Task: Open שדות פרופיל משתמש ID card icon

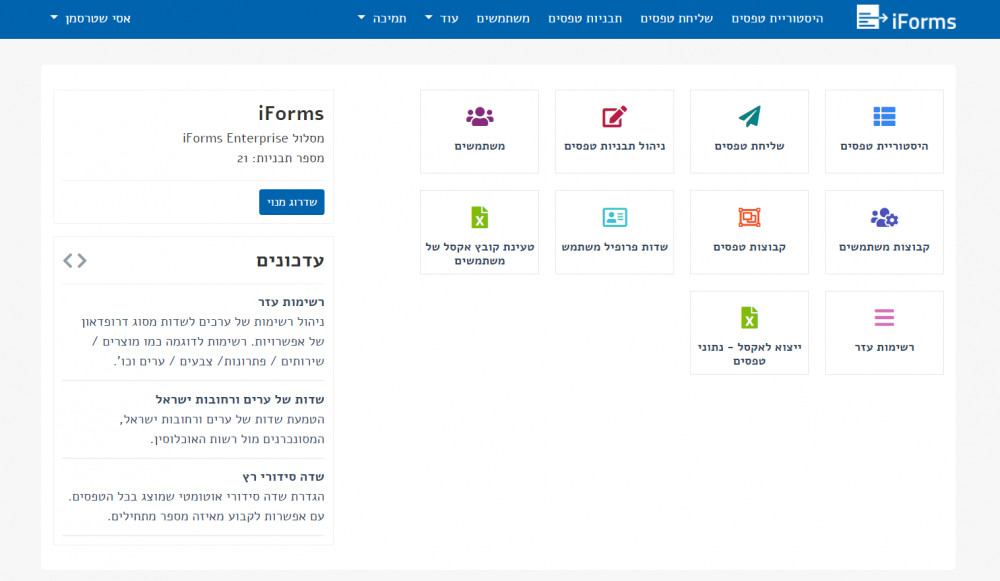Action: click(x=614, y=217)
